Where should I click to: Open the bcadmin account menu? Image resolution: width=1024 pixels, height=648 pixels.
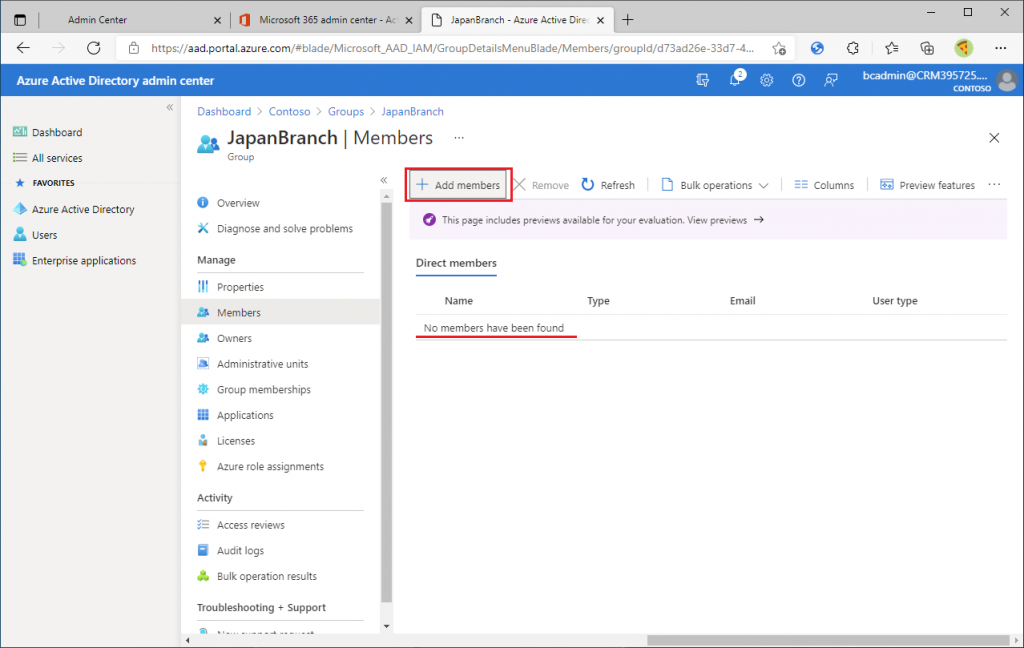click(x=939, y=80)
